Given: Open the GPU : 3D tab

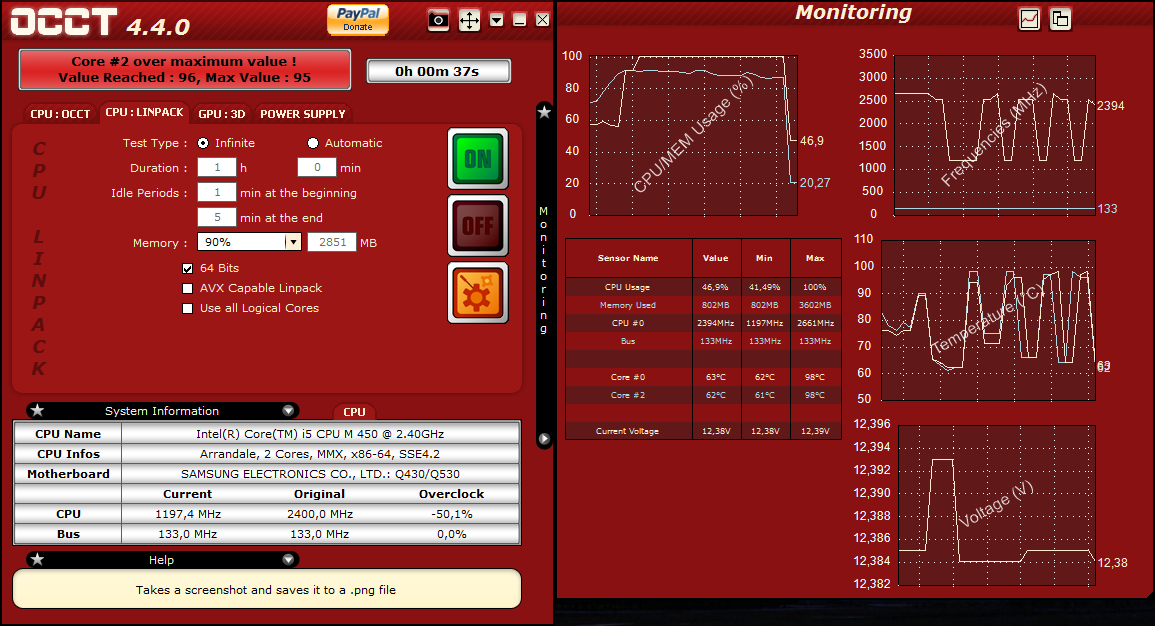Looking at the screenshot, I should click(222, 114).
